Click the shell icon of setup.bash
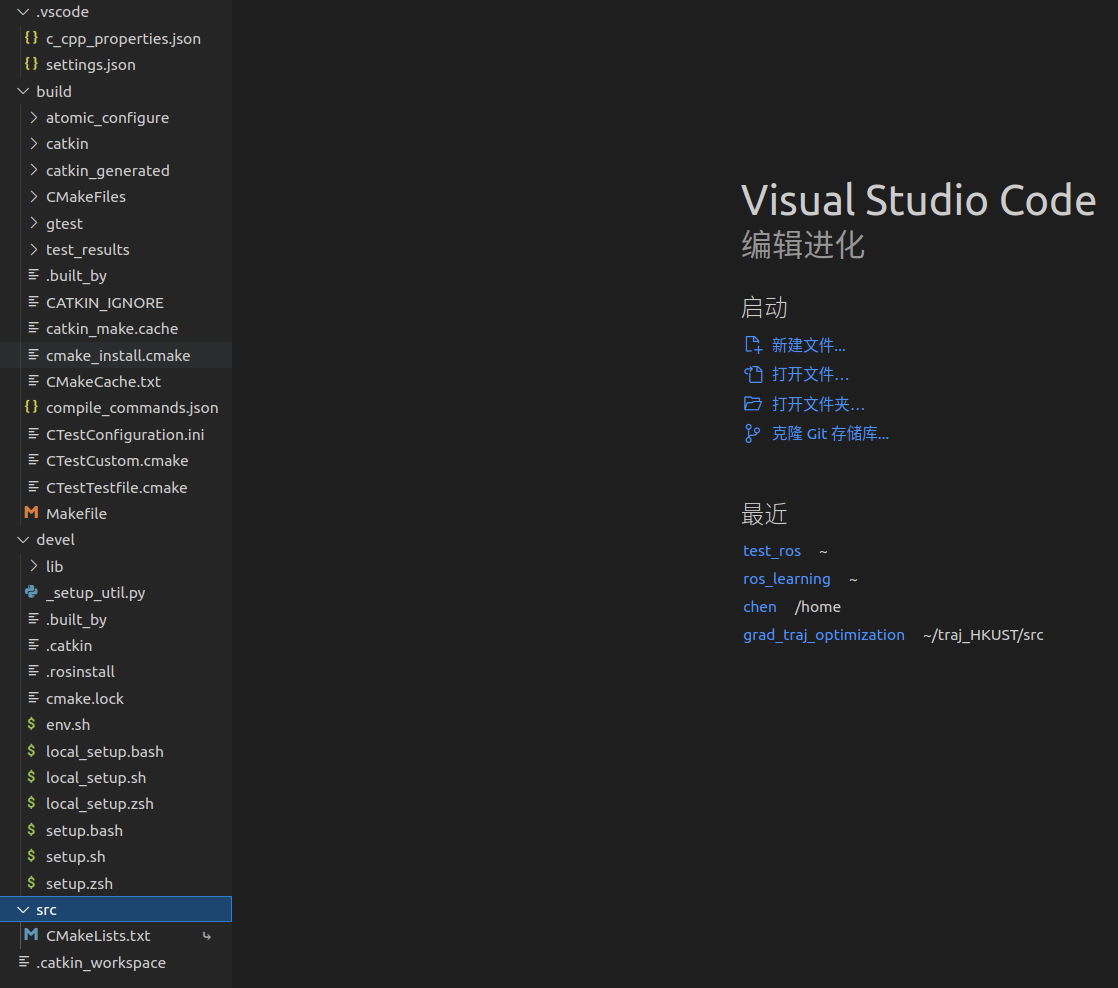Viewport: 1118px width, 988px height. (x=31, y=830)
